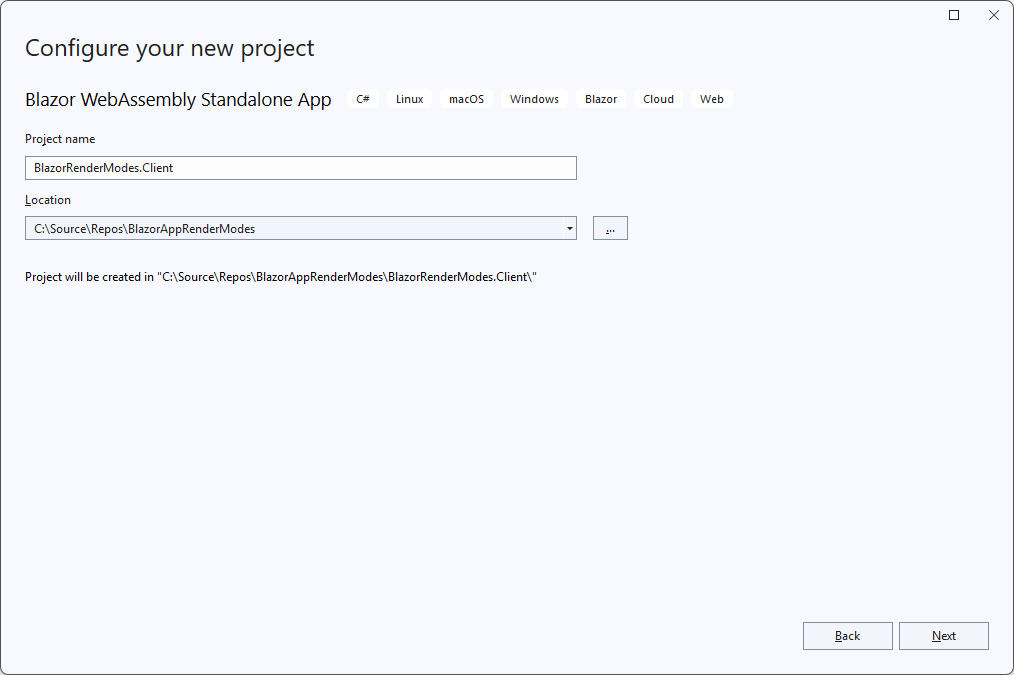Select the Blazor project tag

click(x=600, y=98)
